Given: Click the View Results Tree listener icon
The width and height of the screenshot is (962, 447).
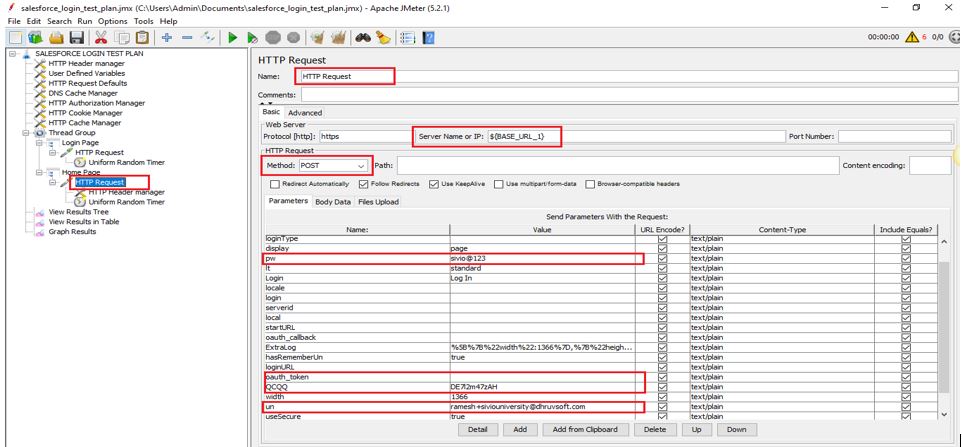Looking at the screenshot, I should click(x=40, y=212).
